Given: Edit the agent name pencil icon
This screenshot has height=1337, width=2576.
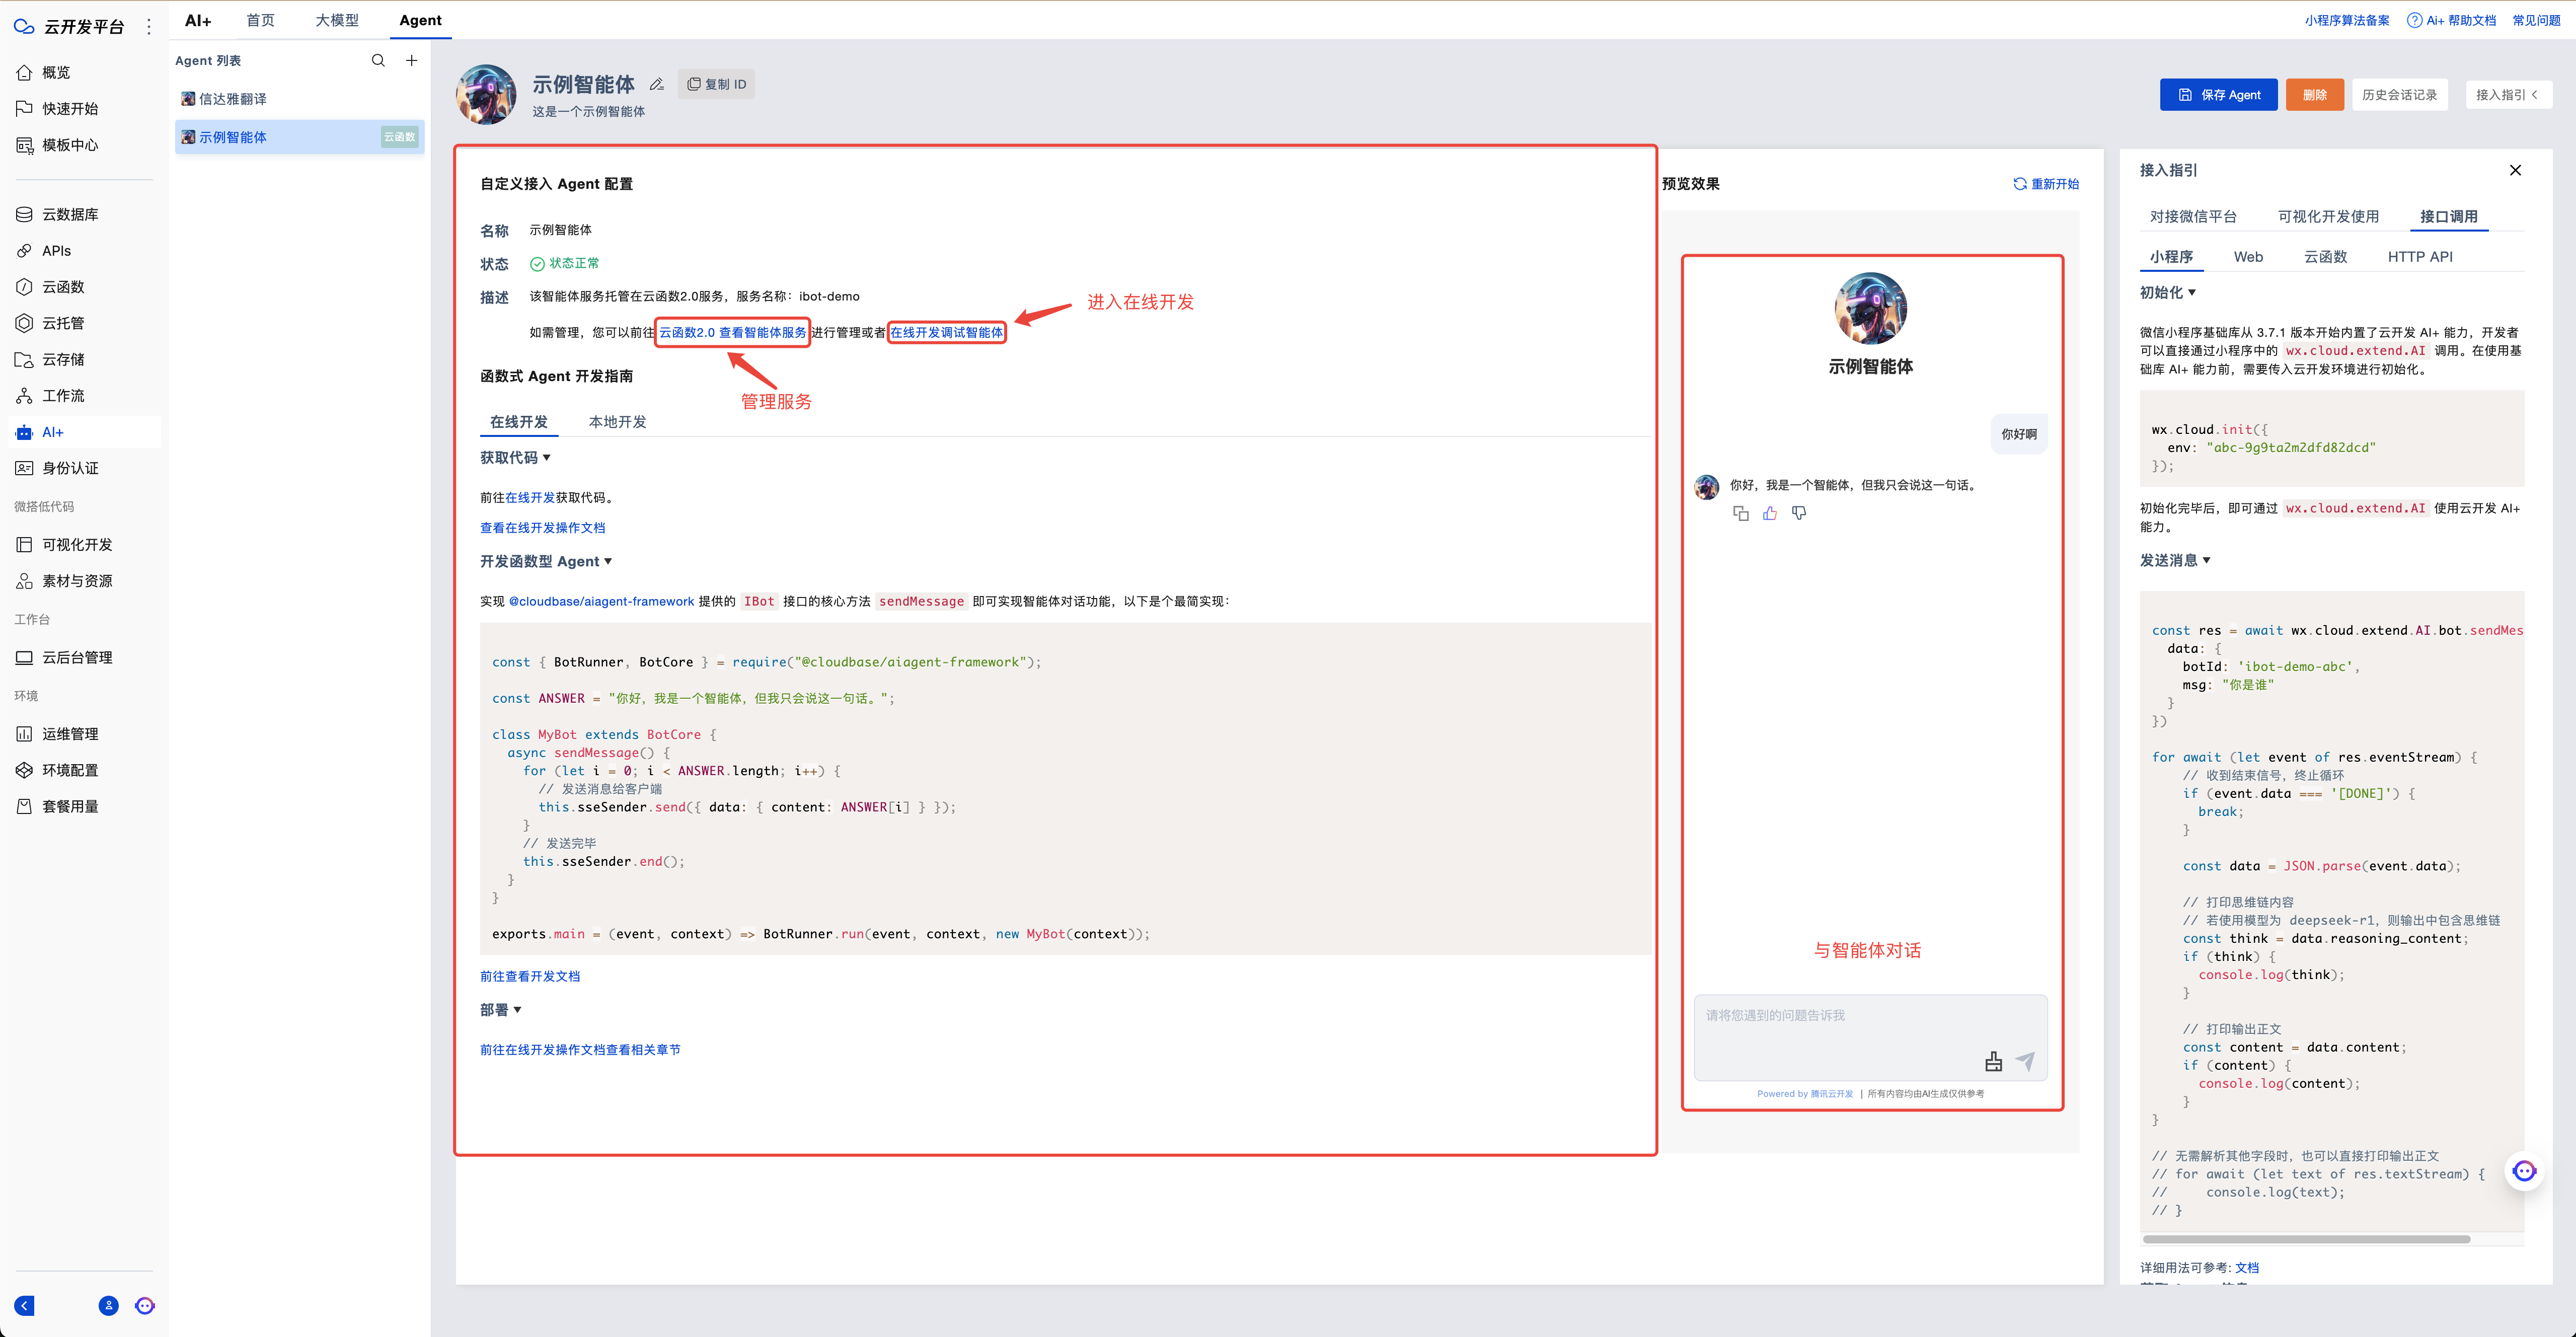Looking at the screenshot, I should point(656,85).
